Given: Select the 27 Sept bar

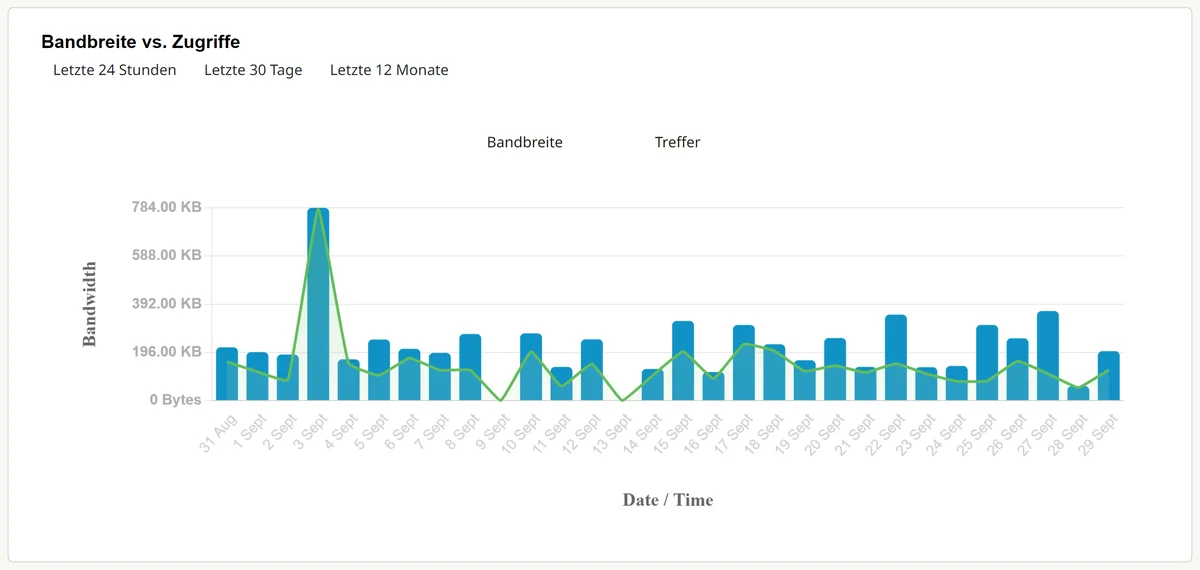Looking at the screenshot, I should pyautogui.click(x=1048, y=356).
